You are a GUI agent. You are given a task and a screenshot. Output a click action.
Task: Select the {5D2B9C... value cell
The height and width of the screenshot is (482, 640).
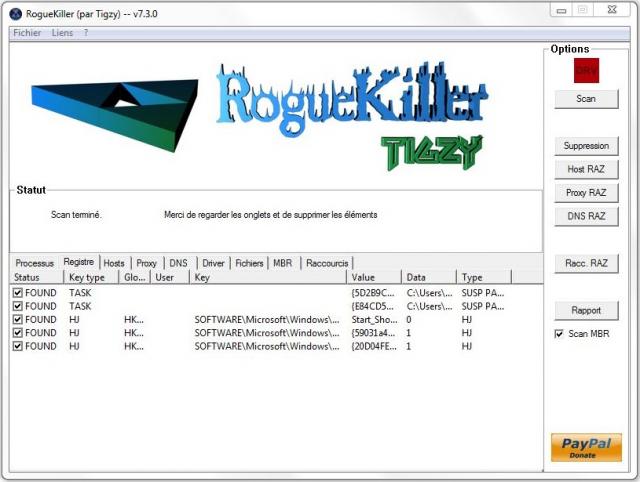tap(373, 293)
